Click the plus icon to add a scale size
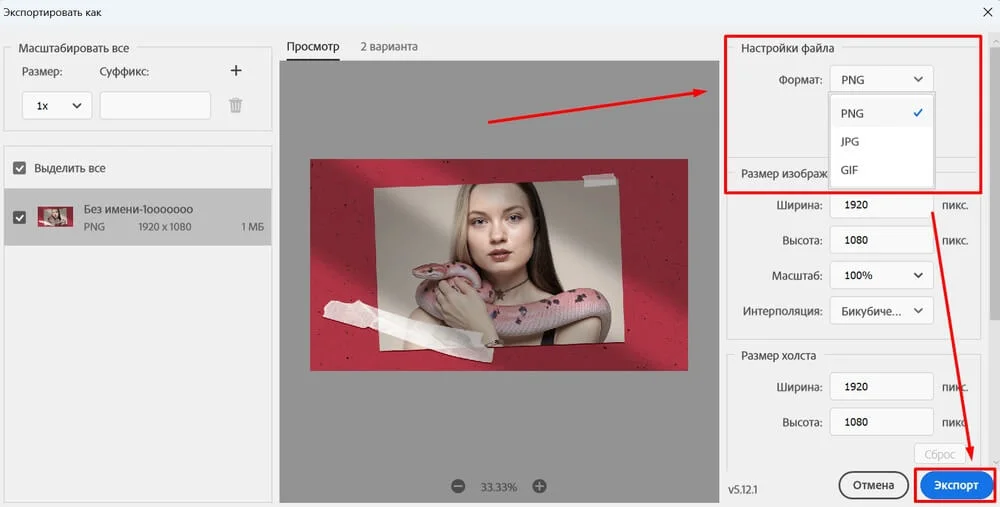This screenshot has width=1000, height=507. (x=236, y=71)
